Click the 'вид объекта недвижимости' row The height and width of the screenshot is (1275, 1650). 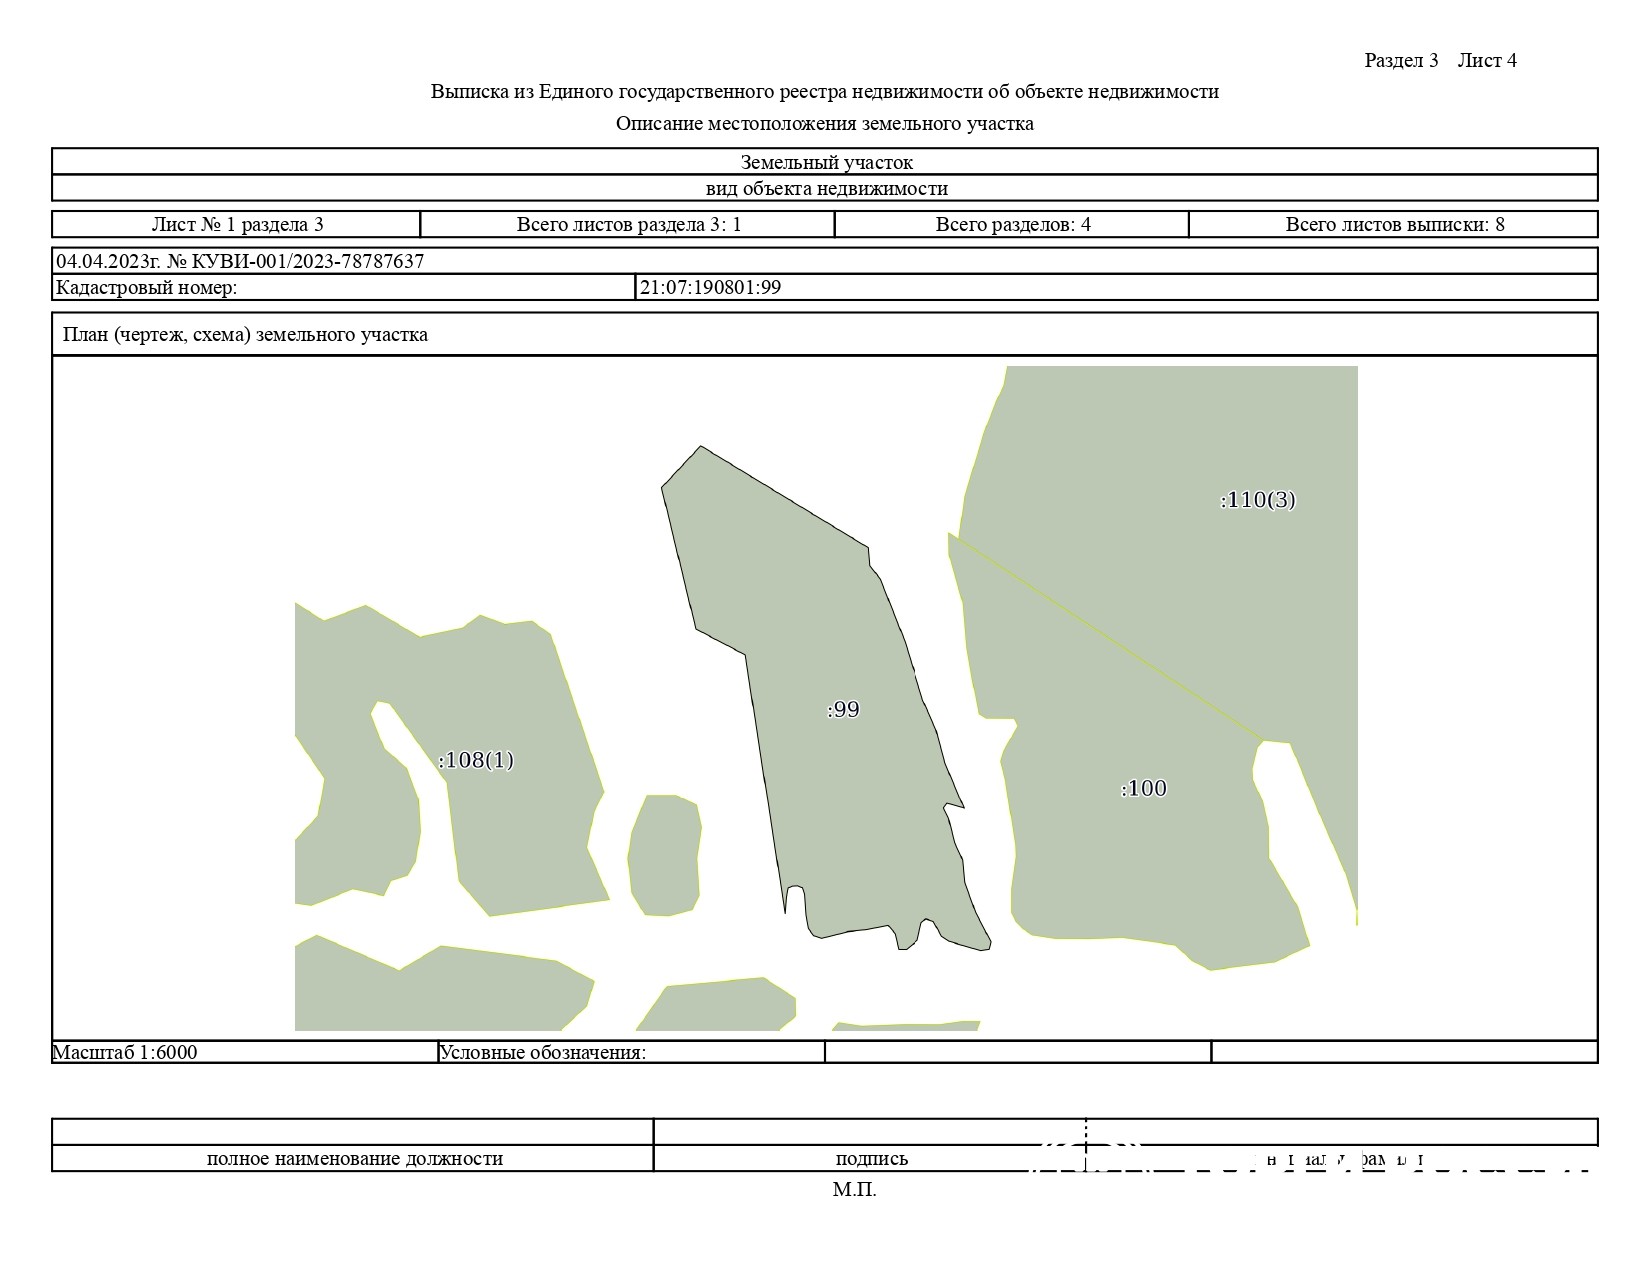825,188
